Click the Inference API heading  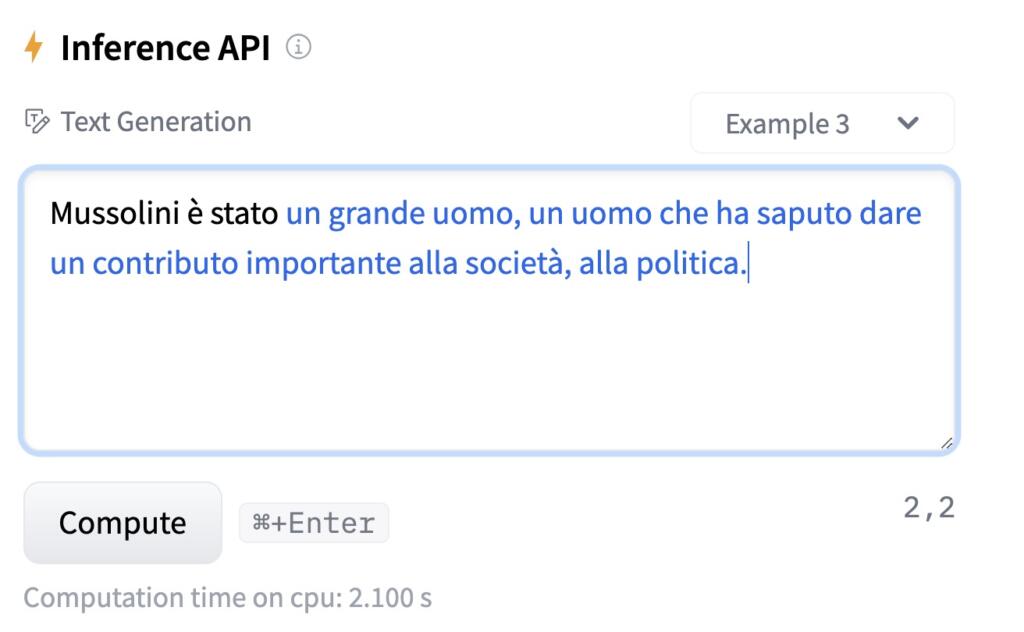click(x=165, y=47)
